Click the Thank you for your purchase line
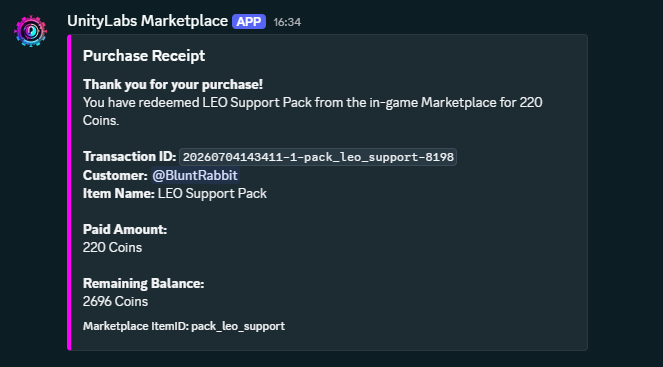Screen dimensions: 663x367 coord(173,85)
